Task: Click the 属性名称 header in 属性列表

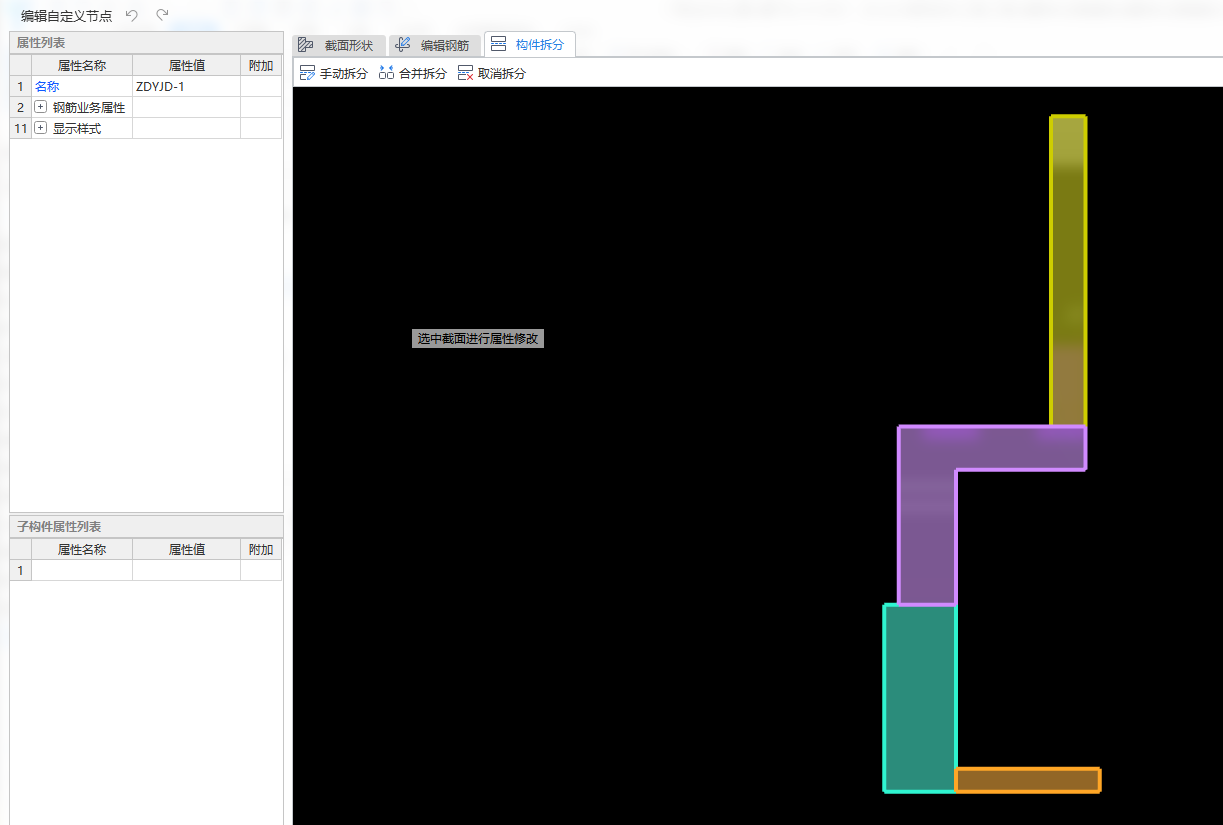Action: [x=82, y=66]
